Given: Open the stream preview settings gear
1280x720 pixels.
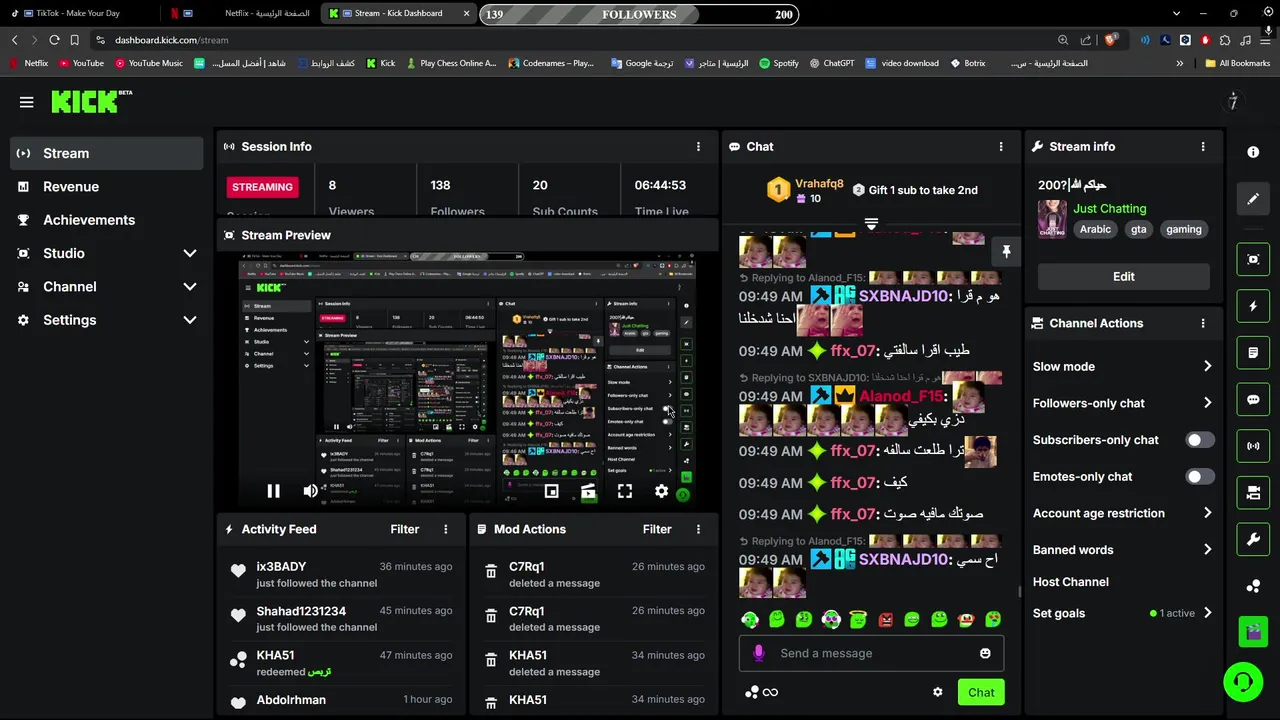Looking at the screenshot, I should pos(661,491).
